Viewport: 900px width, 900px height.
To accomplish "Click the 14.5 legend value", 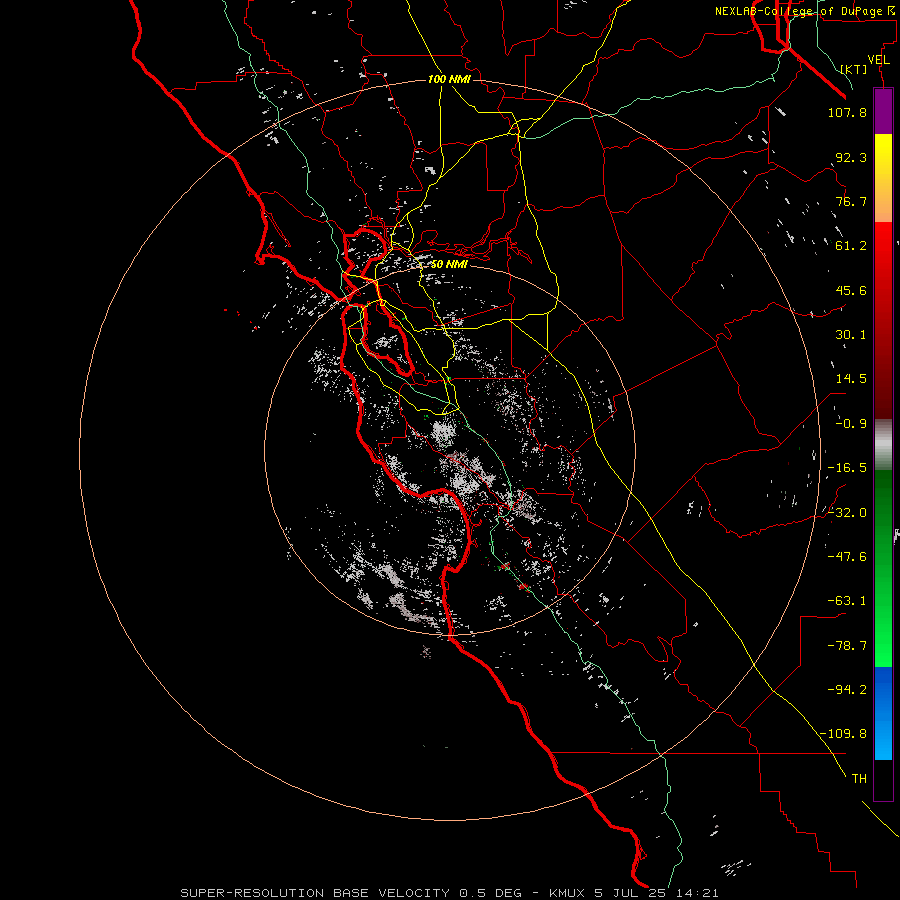I will pos(851,379).
